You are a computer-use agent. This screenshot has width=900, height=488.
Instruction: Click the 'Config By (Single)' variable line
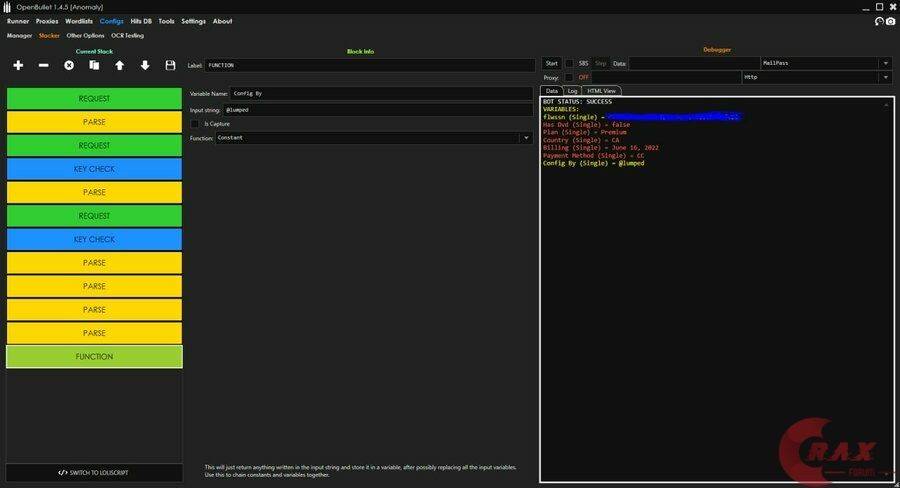point(593,163)
